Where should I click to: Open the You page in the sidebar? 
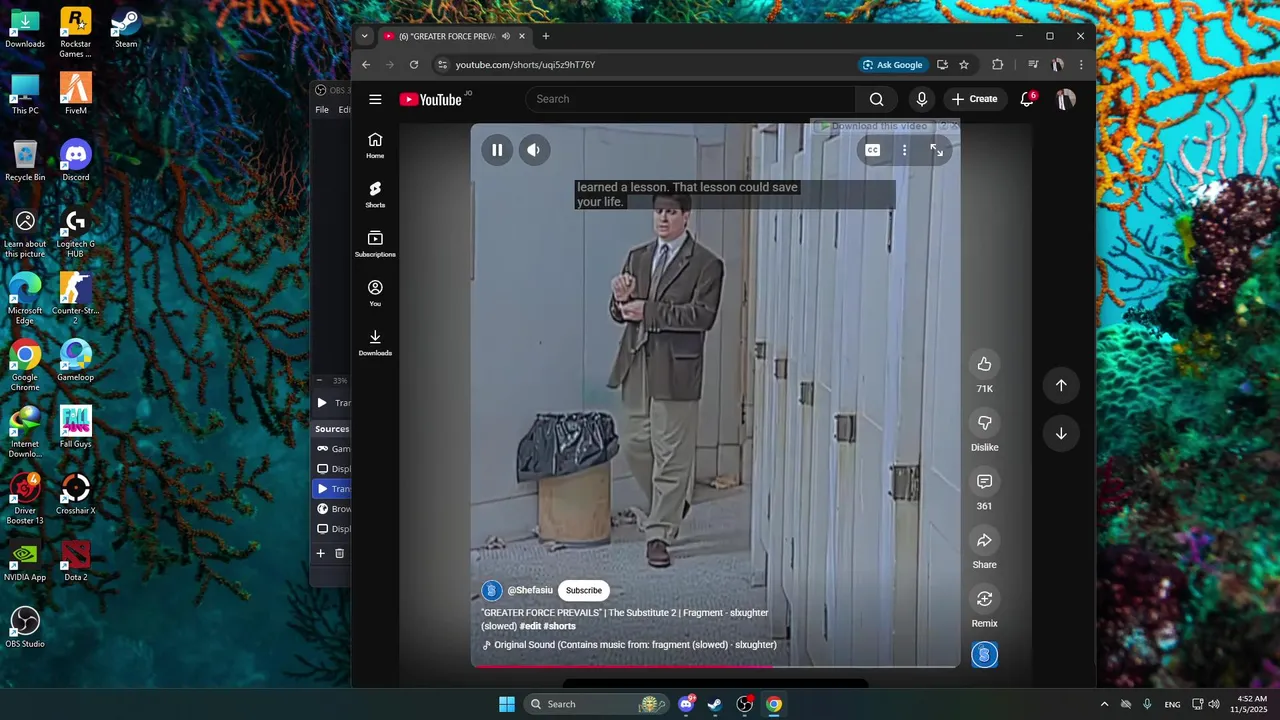(375, 293)
